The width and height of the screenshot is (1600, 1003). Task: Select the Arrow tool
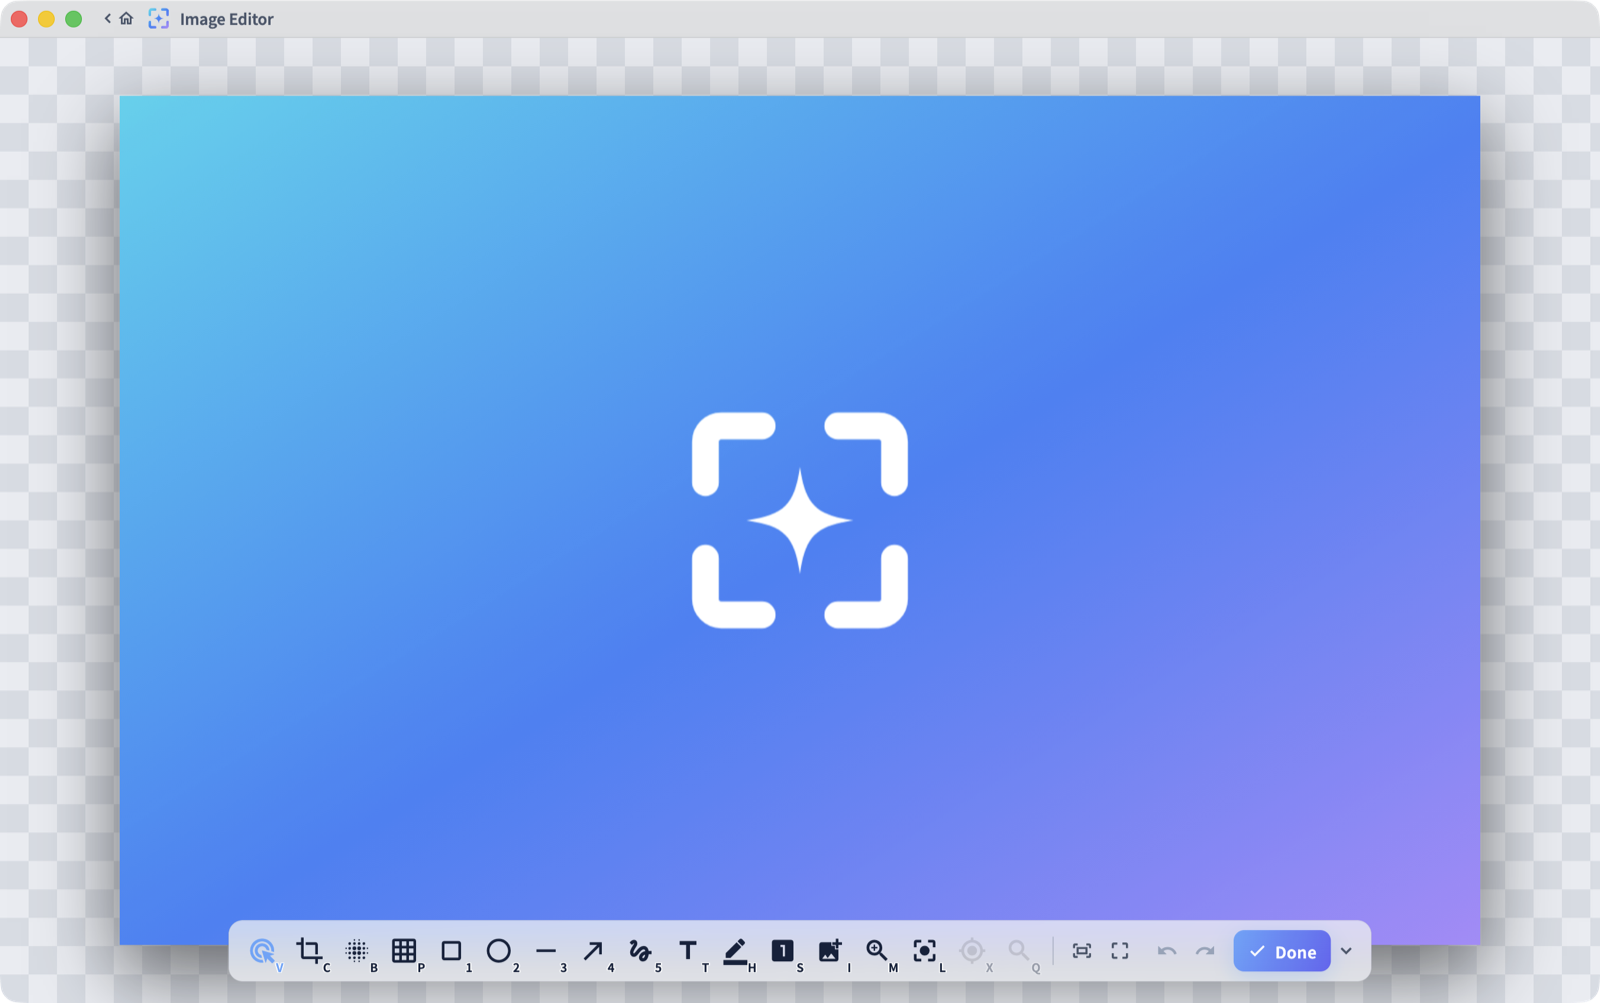pyautogui.click(x=593, y=951)
